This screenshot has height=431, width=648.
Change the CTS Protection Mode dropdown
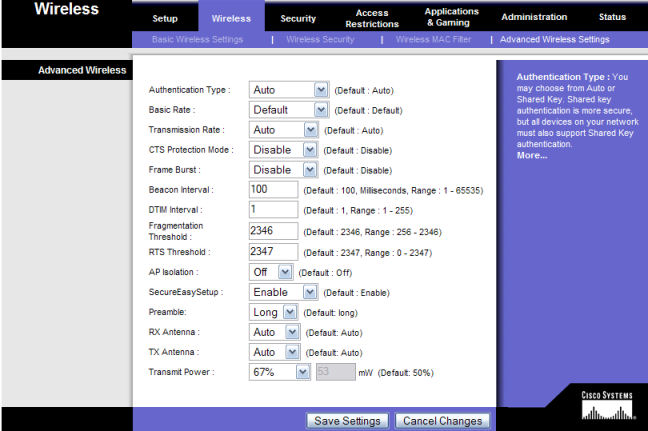pyautogui.click(x=283, y=150)
